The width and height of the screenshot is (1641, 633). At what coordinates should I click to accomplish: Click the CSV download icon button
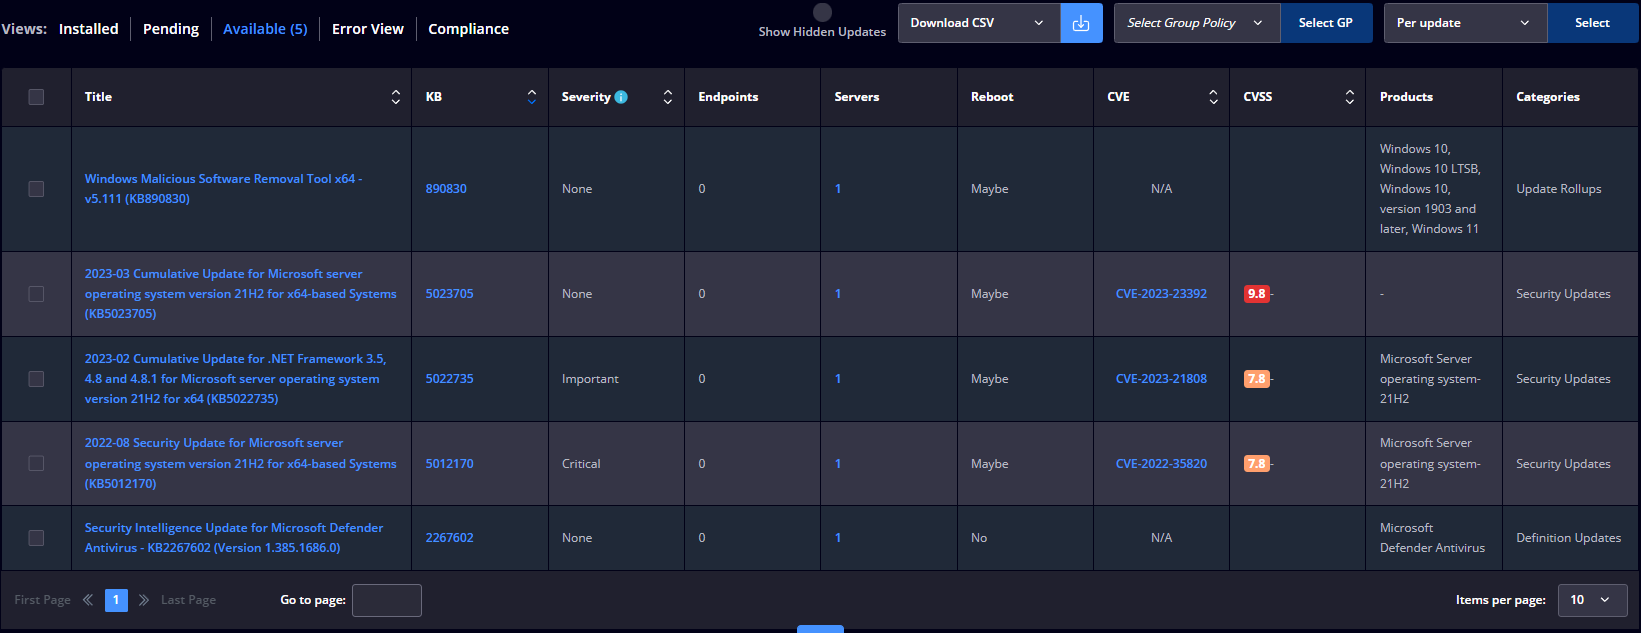tap(1081, 23)
